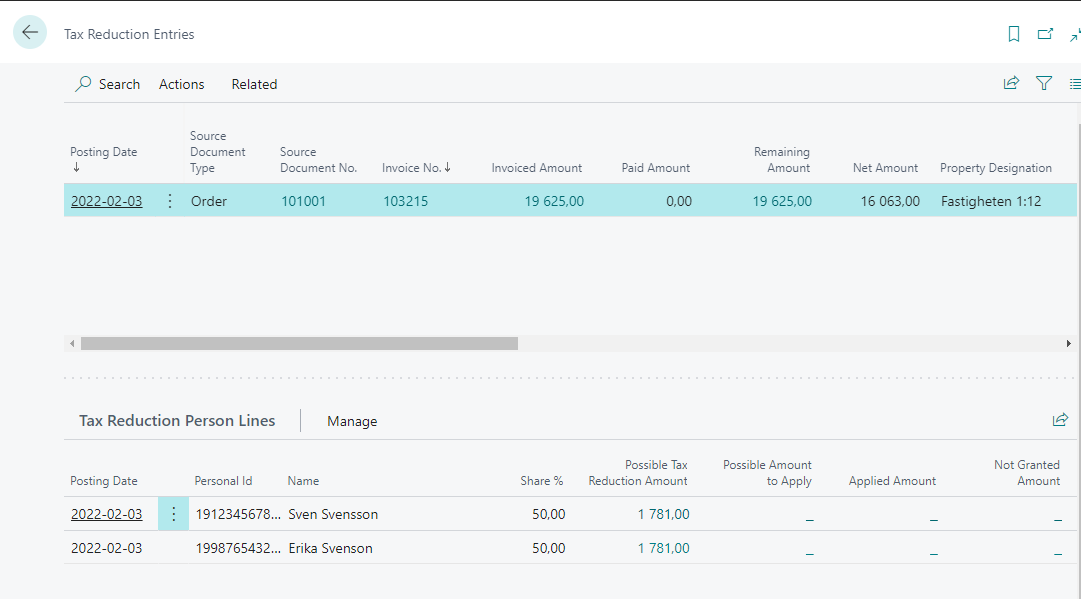
Task: Select the Tax Reduction Person Lines heading
Action: point(177,420)
